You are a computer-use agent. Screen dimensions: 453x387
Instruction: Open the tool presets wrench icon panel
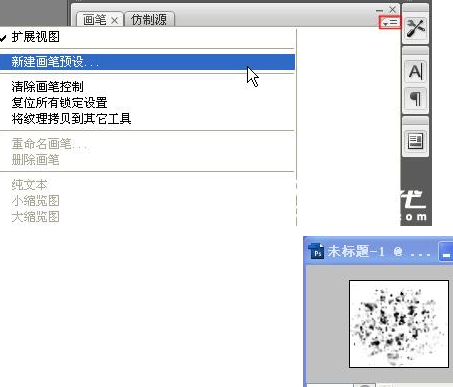[x=415, y=28]
